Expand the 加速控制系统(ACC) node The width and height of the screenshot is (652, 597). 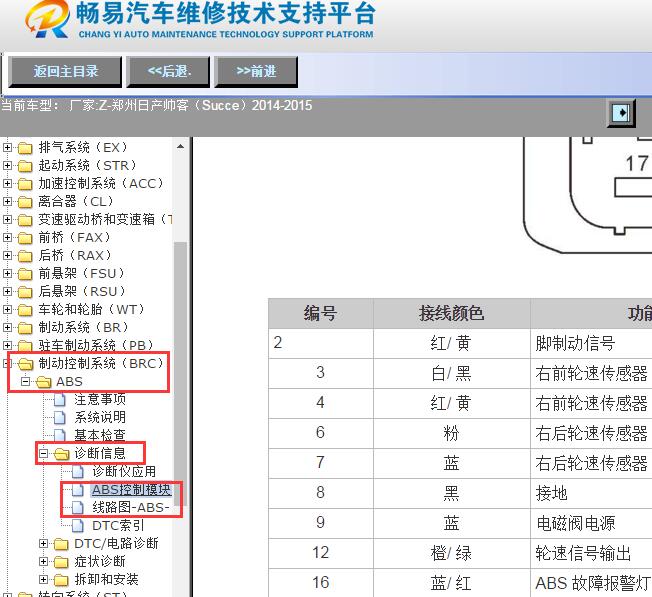pyautogui.click(x=7, y=183)
